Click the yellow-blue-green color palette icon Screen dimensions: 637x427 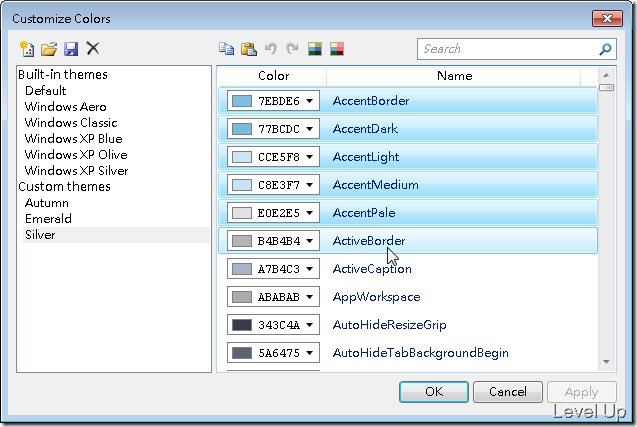(315, 49)
